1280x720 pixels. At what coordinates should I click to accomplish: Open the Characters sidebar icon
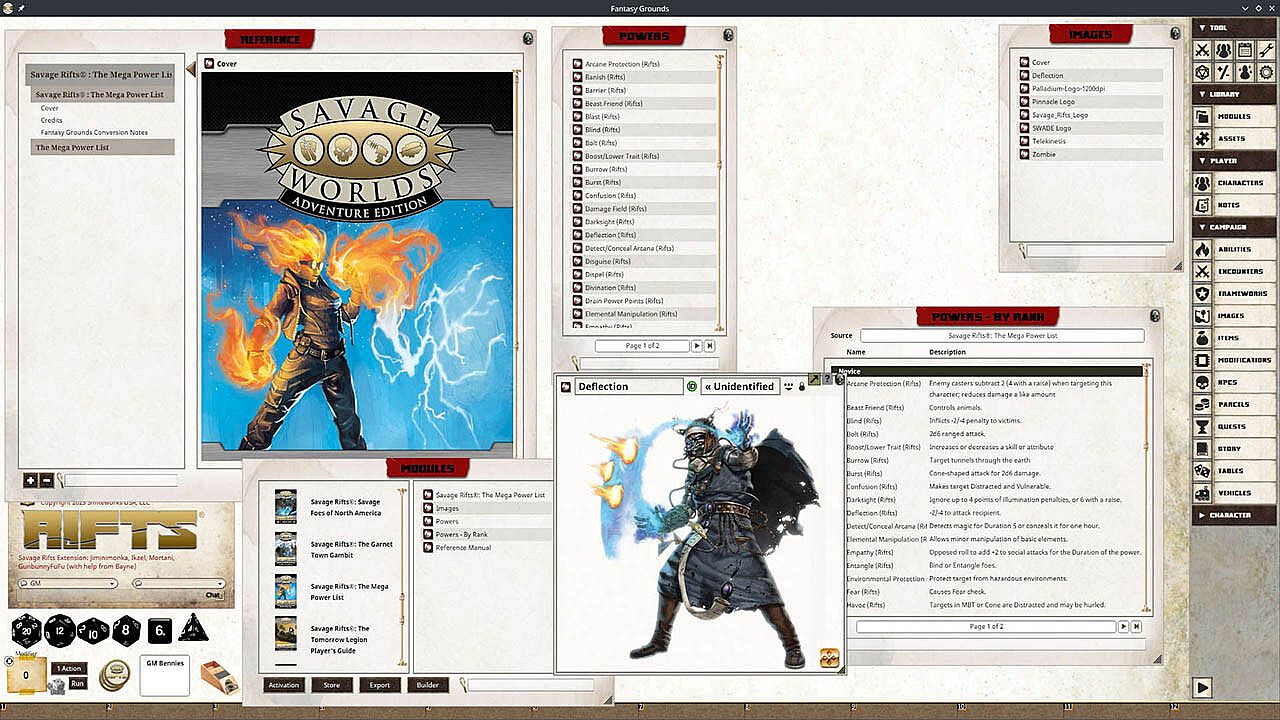(1202, 183)
